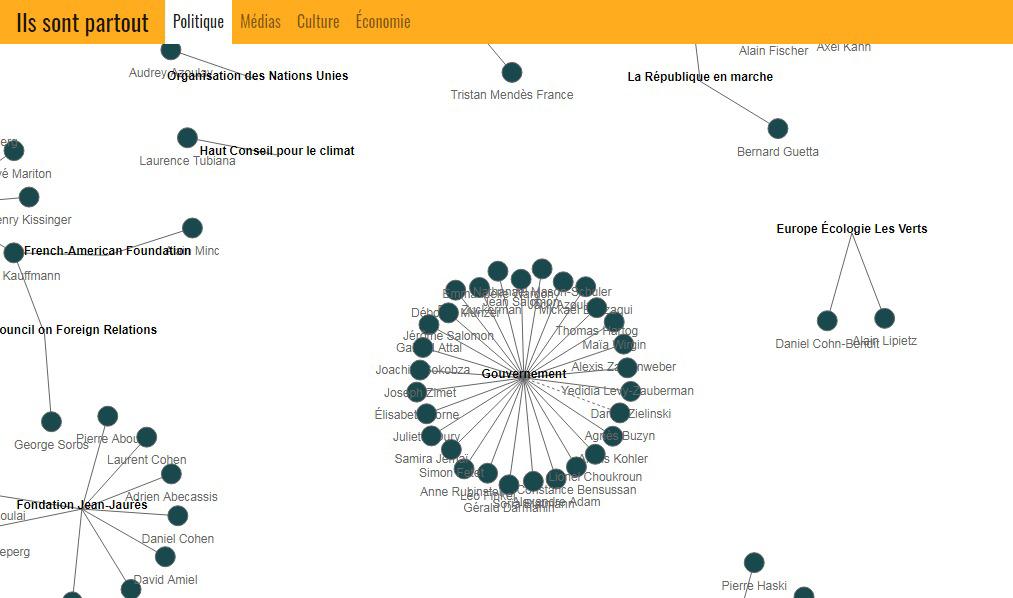Click the David Amiel node circle
Viewport: 1013px width, 598px height.
pyautogui.click(x=165, y=557)
